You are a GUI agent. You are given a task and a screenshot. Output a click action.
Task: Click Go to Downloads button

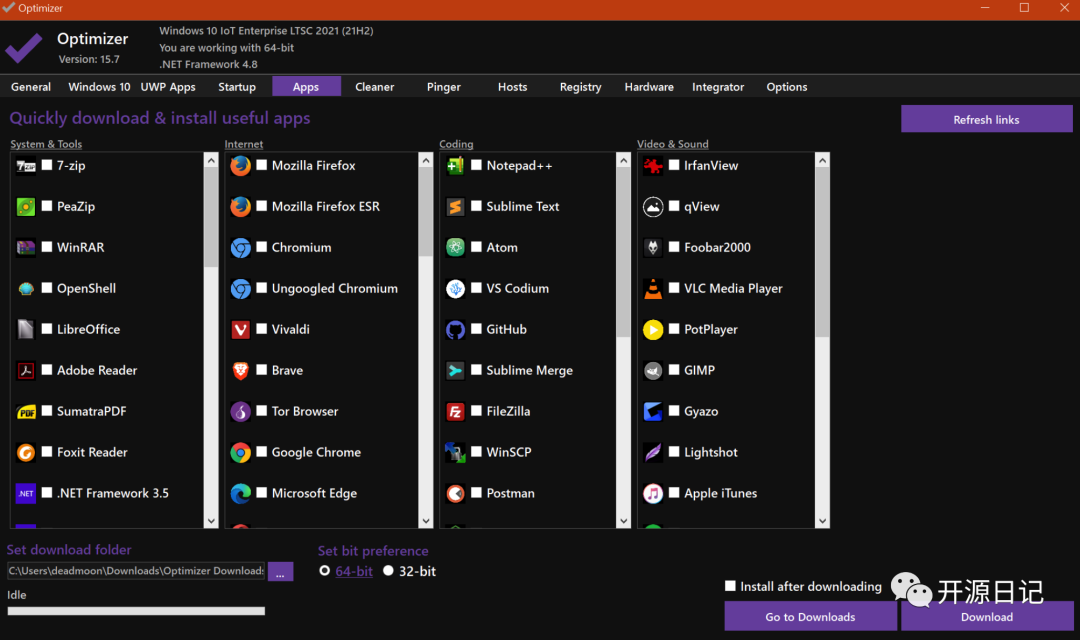click(810, 617)
